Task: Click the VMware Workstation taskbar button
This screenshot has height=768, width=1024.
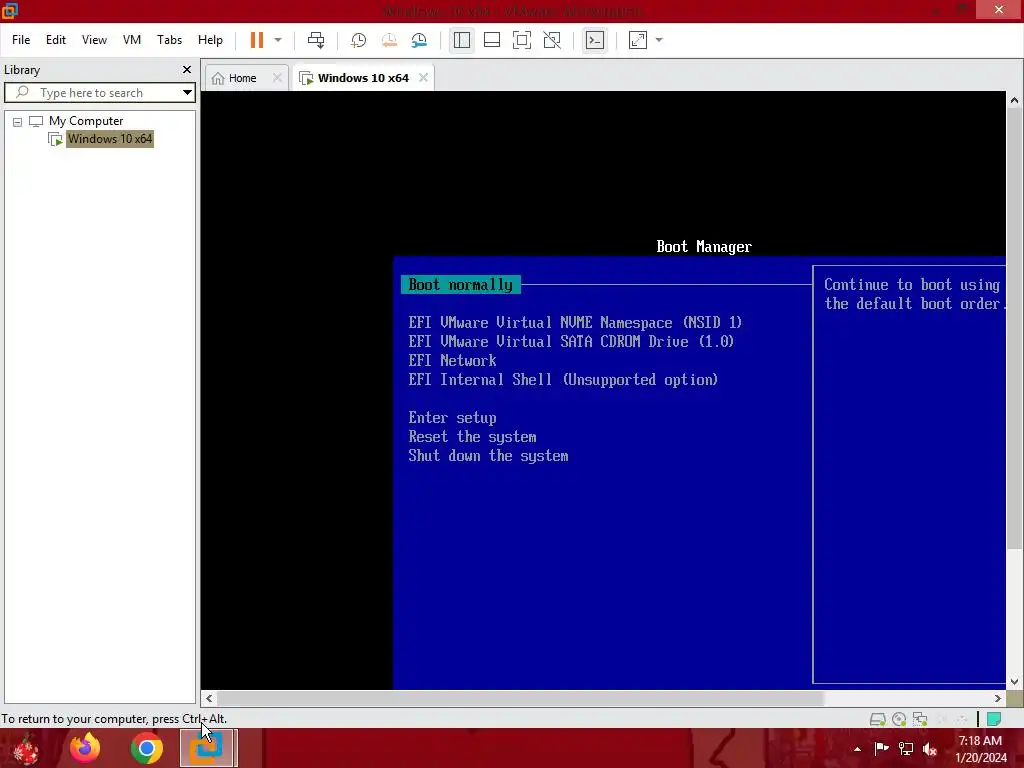Action: pyautogui.click(x=208, y=748)
